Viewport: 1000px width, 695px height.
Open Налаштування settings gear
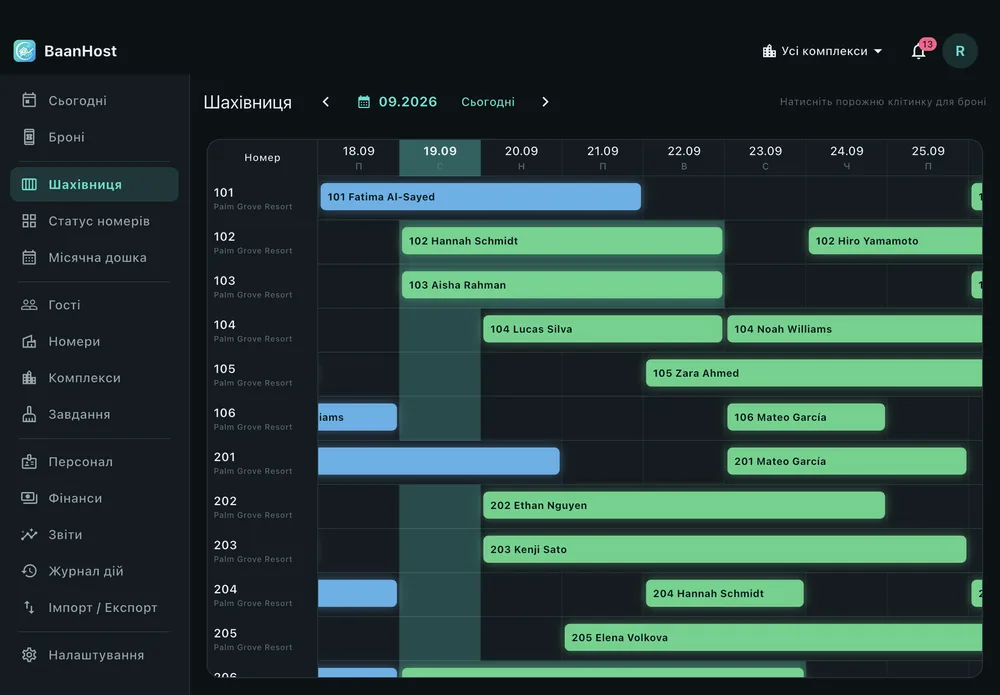coord(94,655)
